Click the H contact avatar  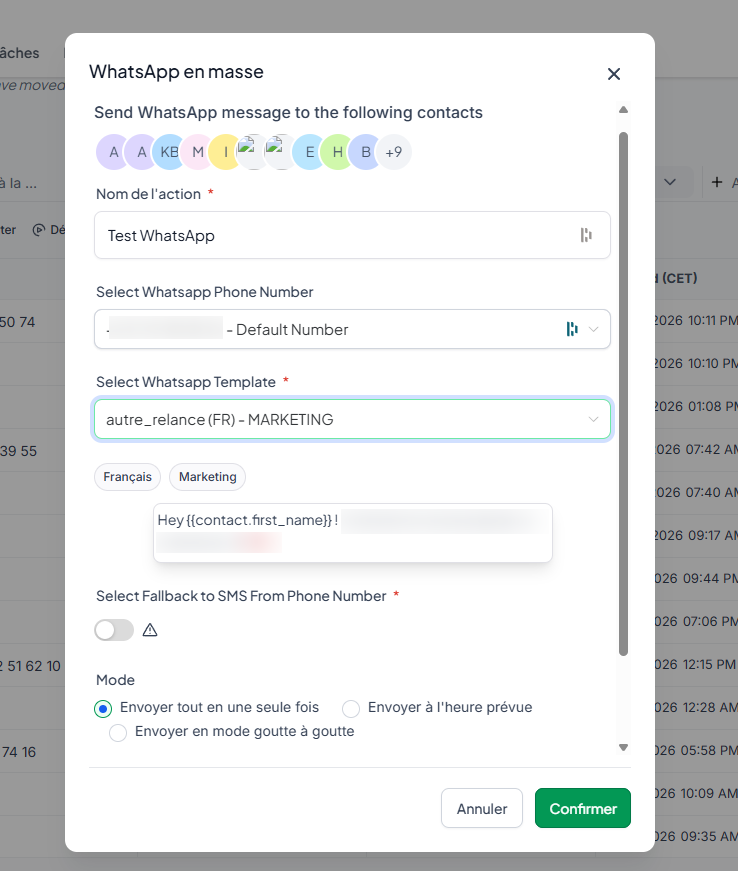[x=338, y=152]
